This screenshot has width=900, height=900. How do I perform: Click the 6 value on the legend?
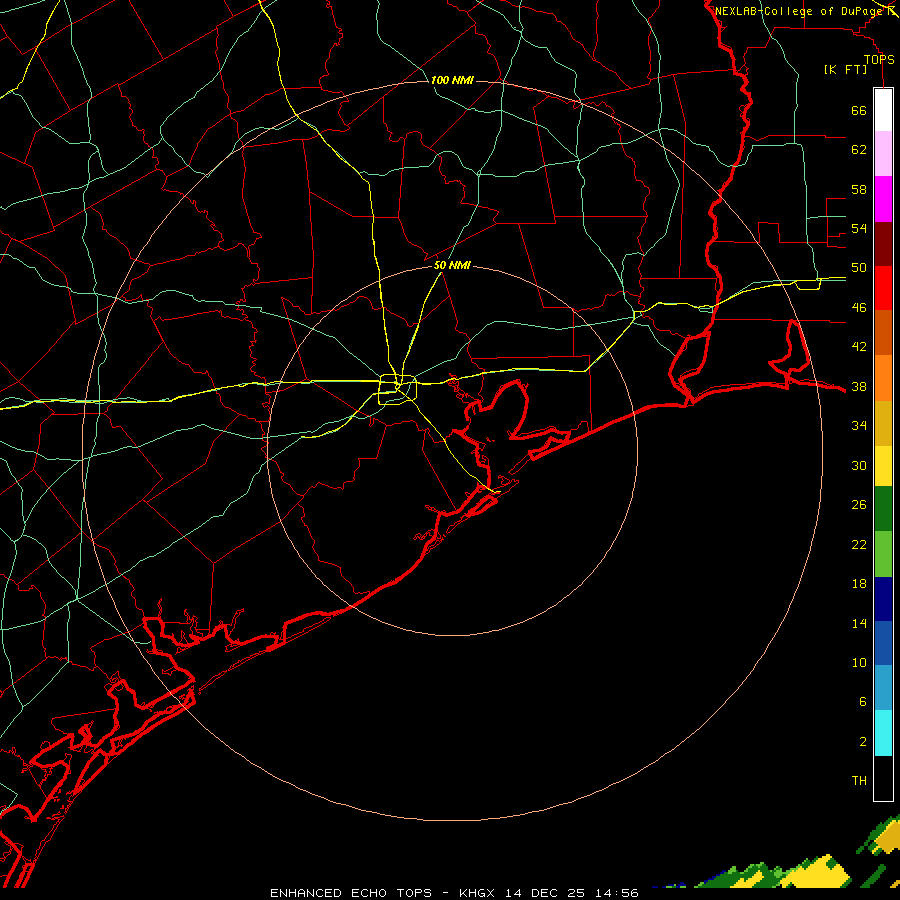[863, 702]
